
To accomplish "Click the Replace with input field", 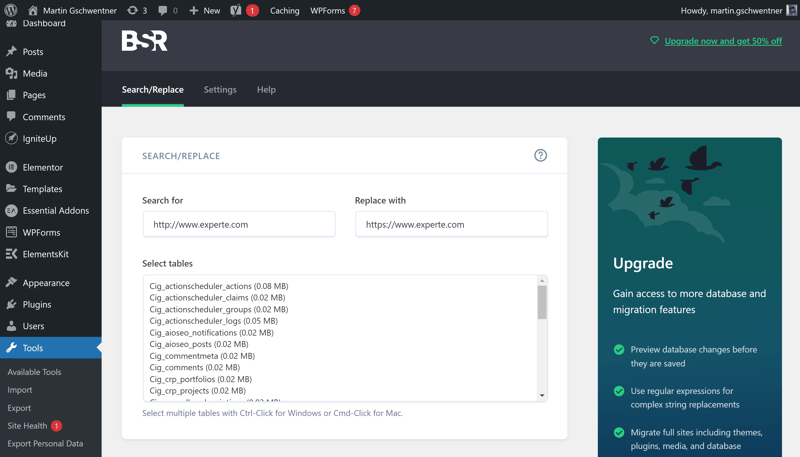I will (451, 224).
